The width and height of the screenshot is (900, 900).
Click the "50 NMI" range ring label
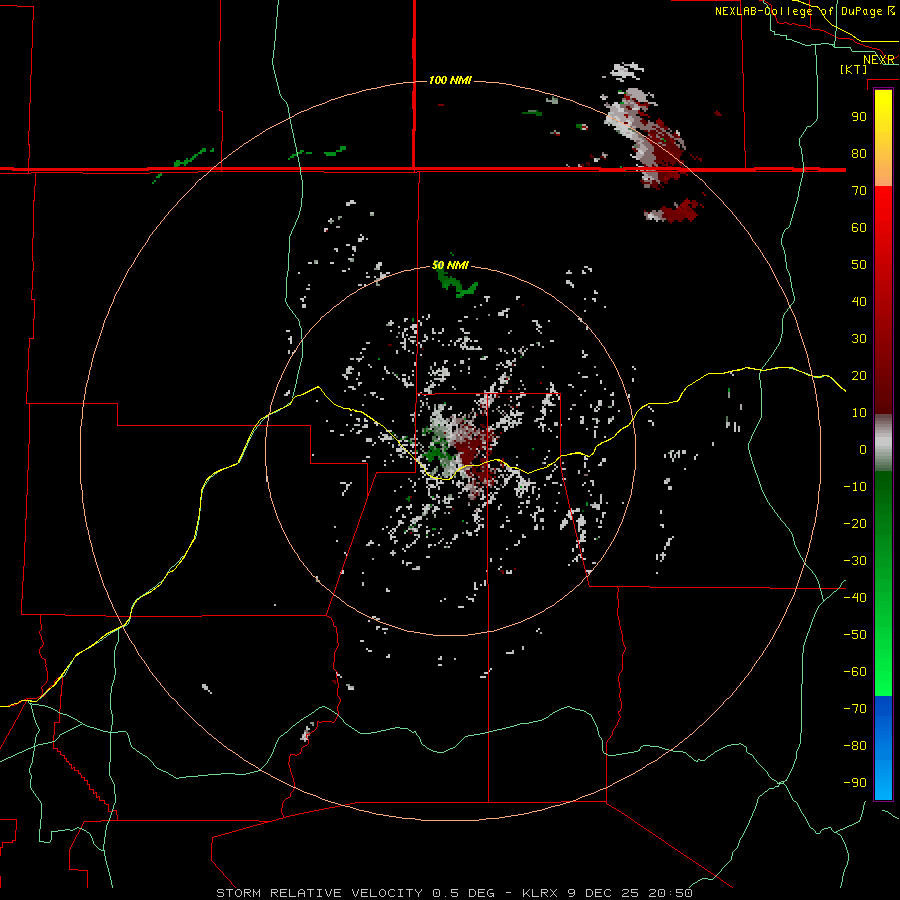click(x=451, y=265)
